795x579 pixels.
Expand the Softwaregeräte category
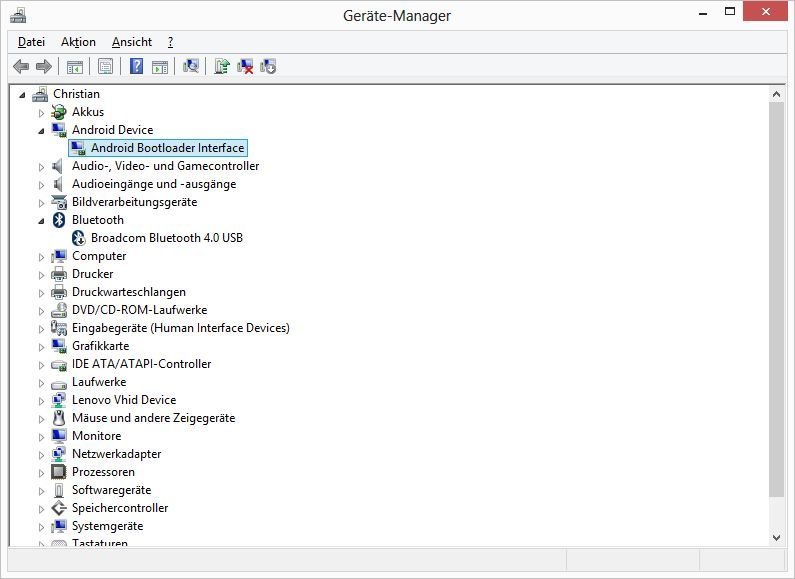(x=42, y=491)
